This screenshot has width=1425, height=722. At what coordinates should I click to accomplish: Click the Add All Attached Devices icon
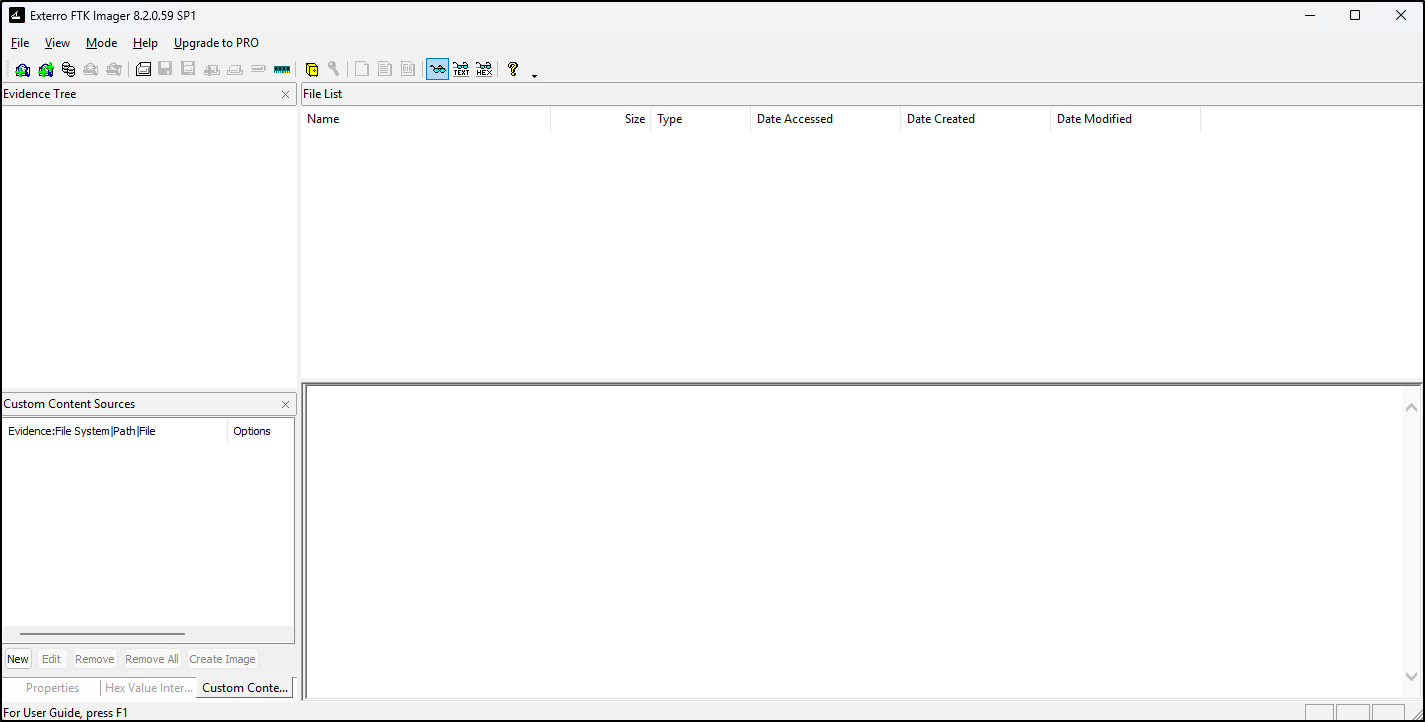point(45,69)
